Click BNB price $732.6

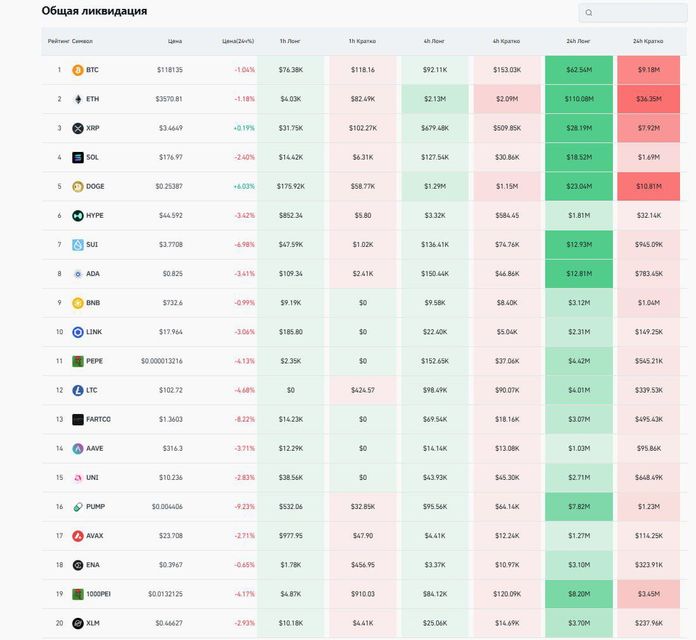tap(172, 303)
